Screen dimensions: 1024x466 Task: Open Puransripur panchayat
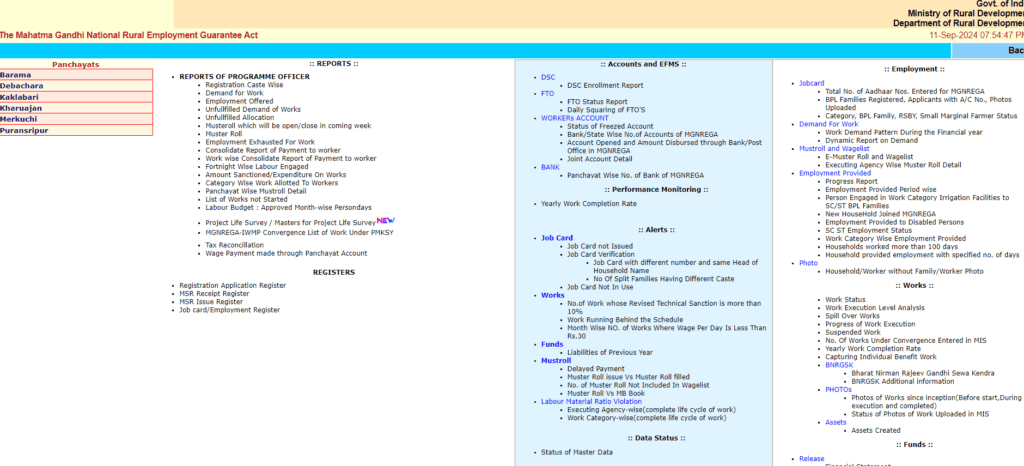point(24,131)
